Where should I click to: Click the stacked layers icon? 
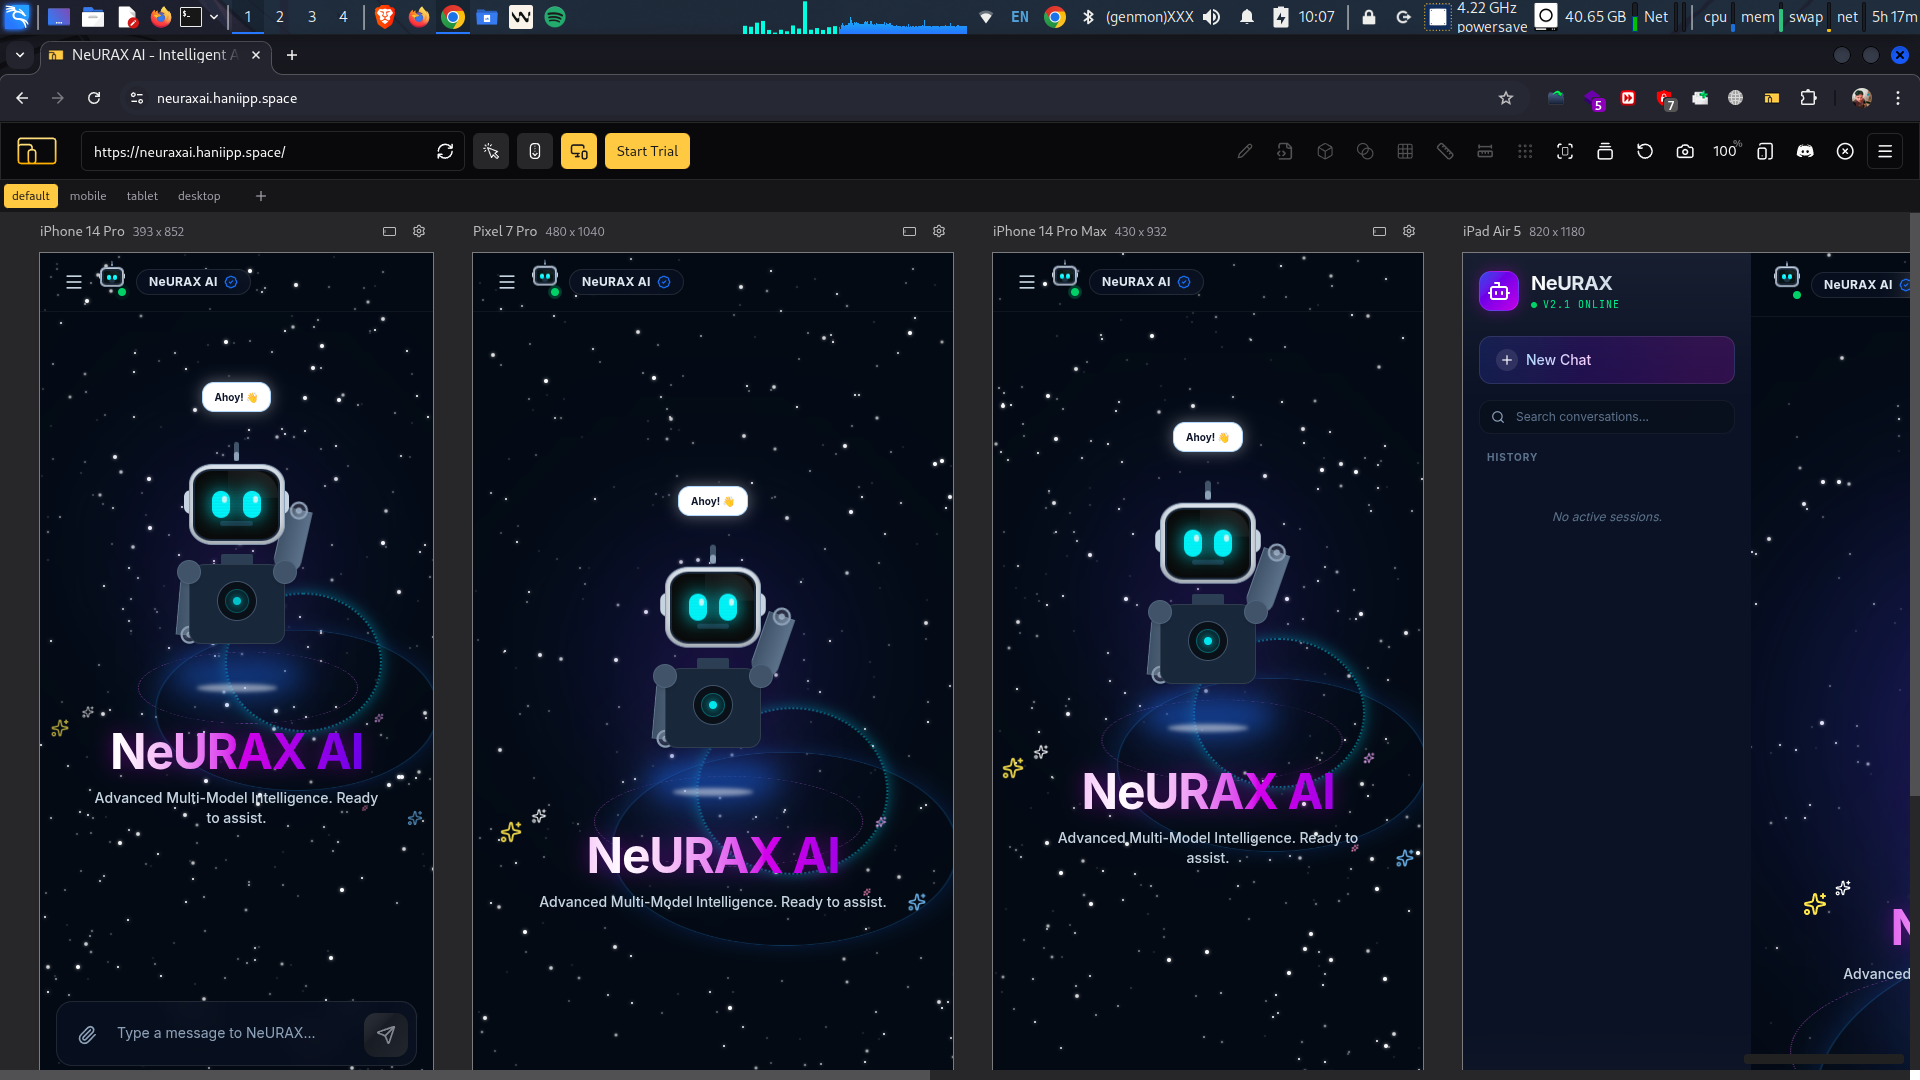tap(1605, 151)
